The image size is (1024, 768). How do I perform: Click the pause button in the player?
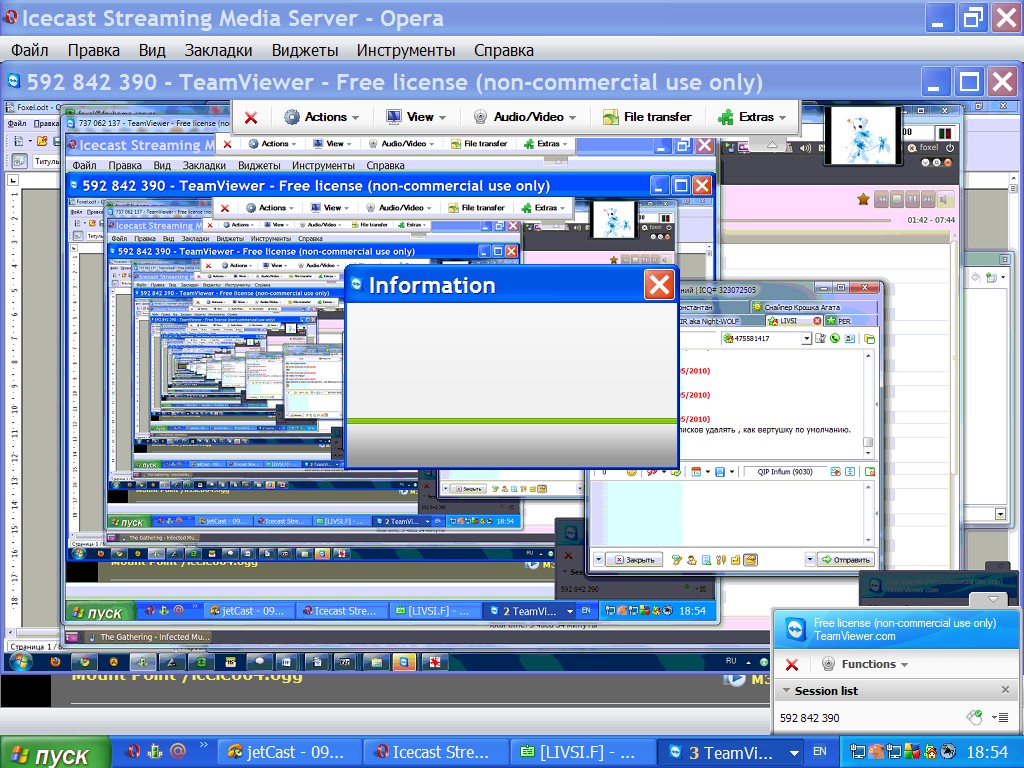coord(913,199)
